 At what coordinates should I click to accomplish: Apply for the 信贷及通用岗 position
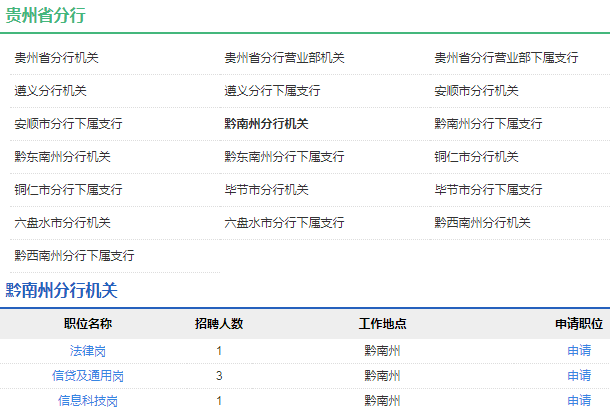coord(578,376)
